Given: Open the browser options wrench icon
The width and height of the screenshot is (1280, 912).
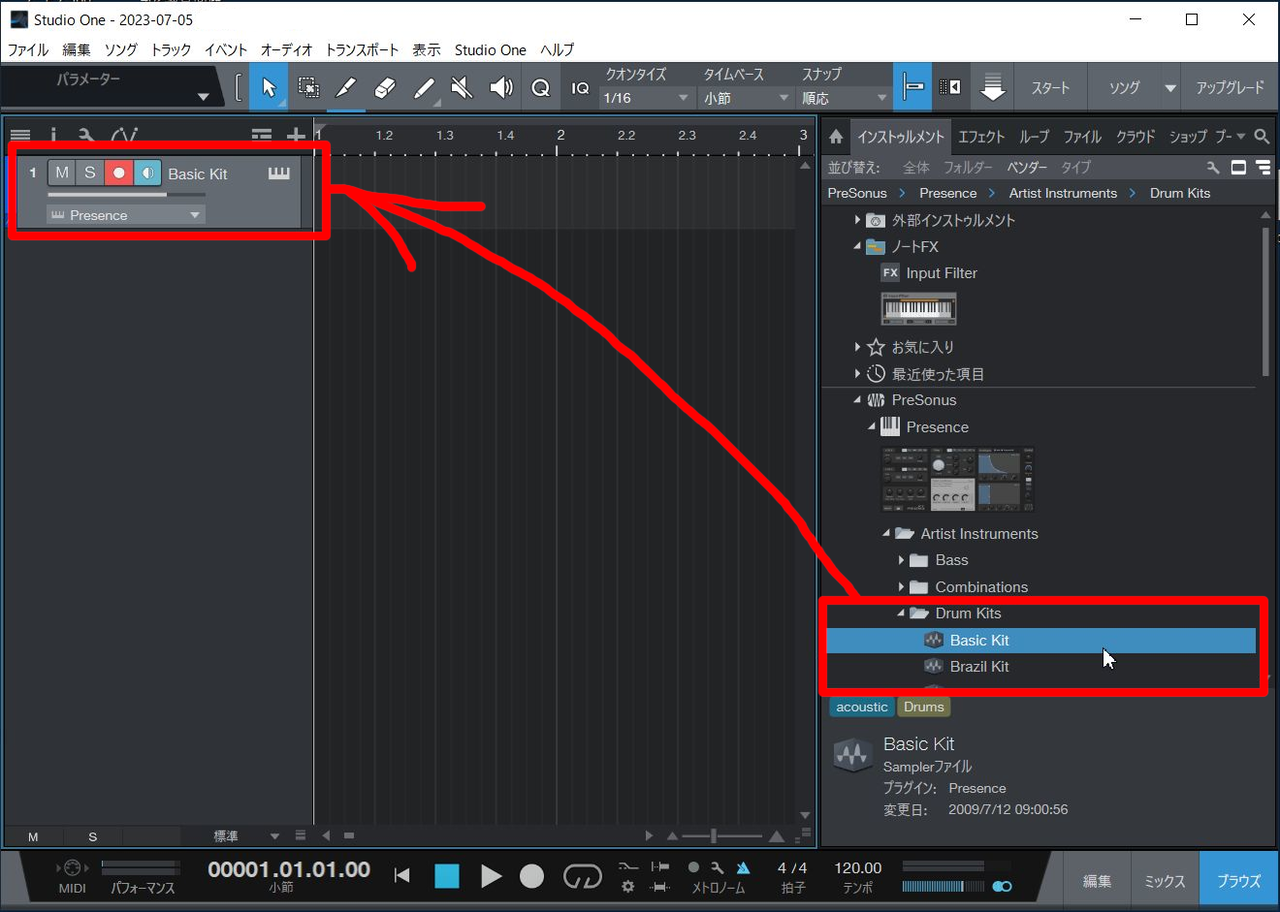Looking at the screenshot, I should (1213, 167).
